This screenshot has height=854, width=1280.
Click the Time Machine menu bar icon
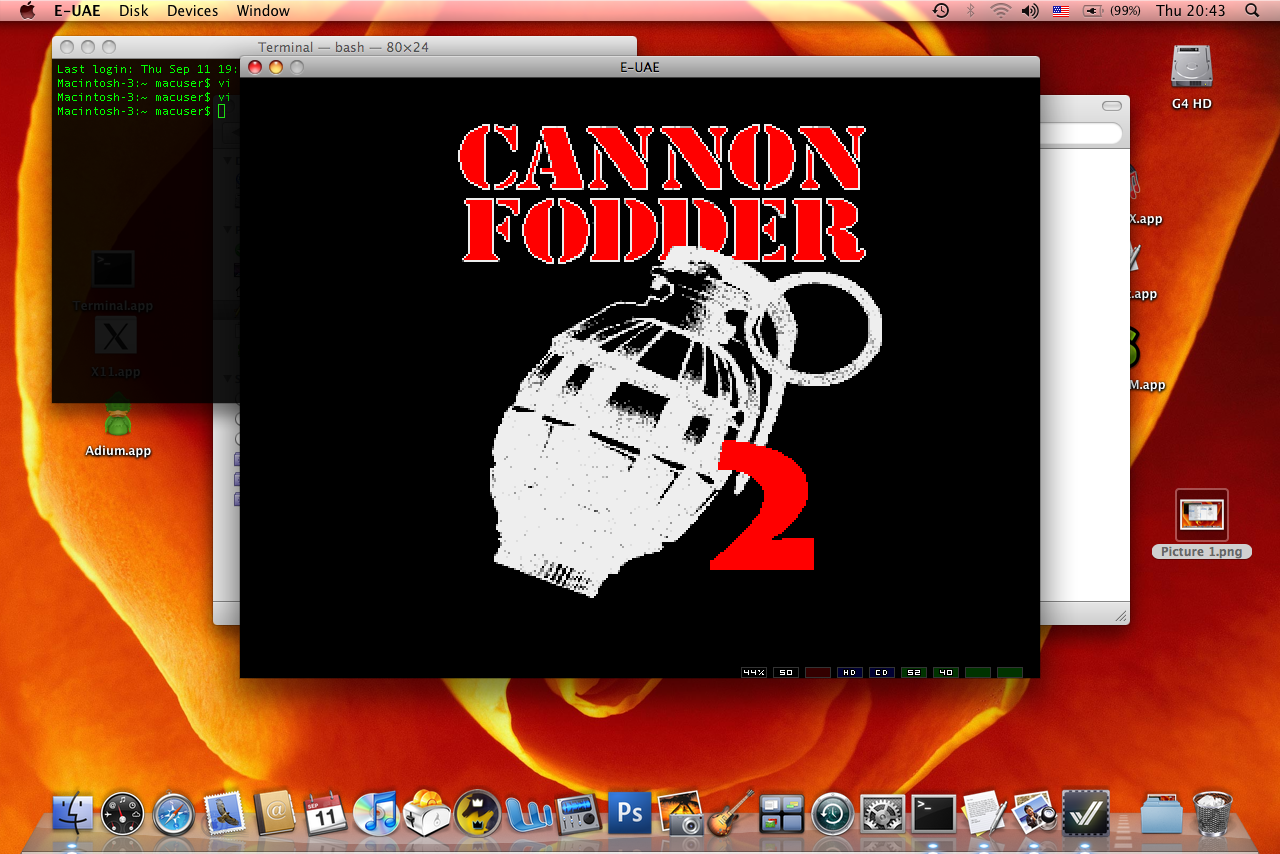(x=941, y=11)
